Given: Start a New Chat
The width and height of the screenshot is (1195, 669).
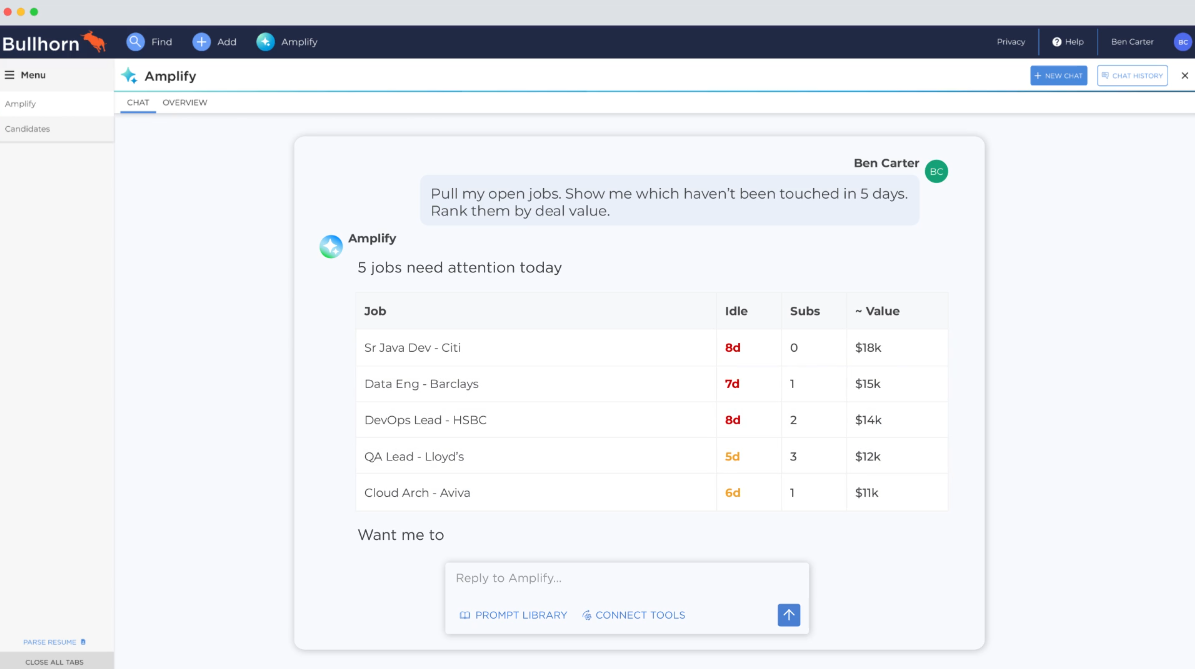Looking at the screenshot, I should pos(1059,75).
